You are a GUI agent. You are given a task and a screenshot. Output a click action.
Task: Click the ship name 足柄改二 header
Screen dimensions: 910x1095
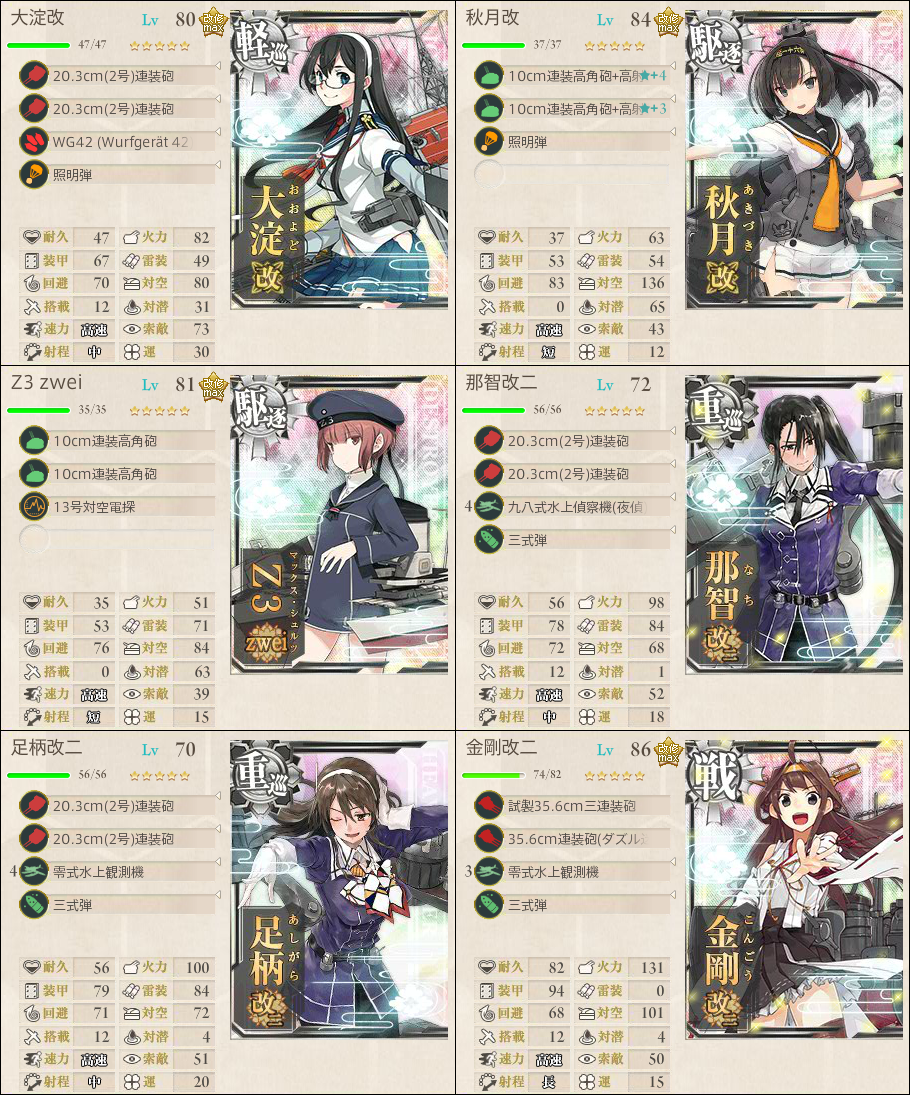pyautogui.click(x=47, y=748)
